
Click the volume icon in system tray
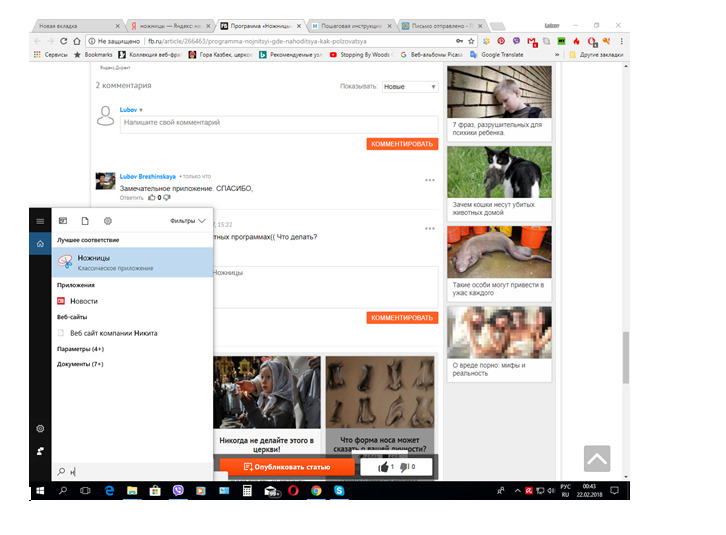tap(551, 491)
